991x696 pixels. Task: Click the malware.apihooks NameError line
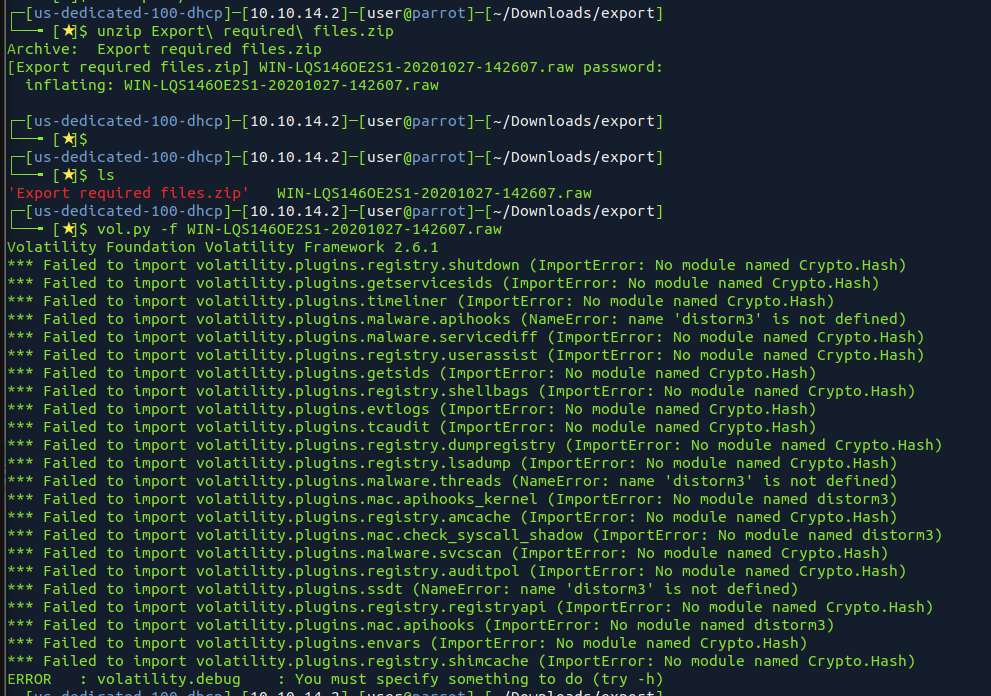[456, 319]
